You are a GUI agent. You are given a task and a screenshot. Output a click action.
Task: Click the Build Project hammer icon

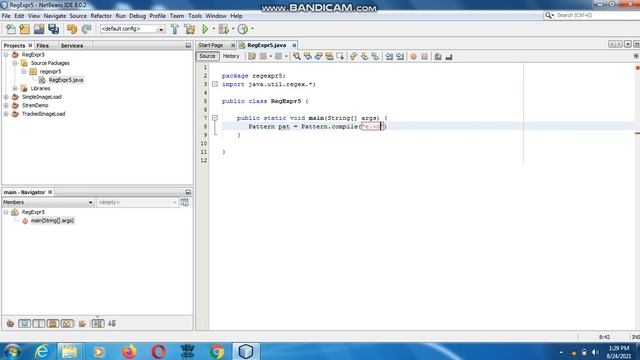[x=175, y=29]
